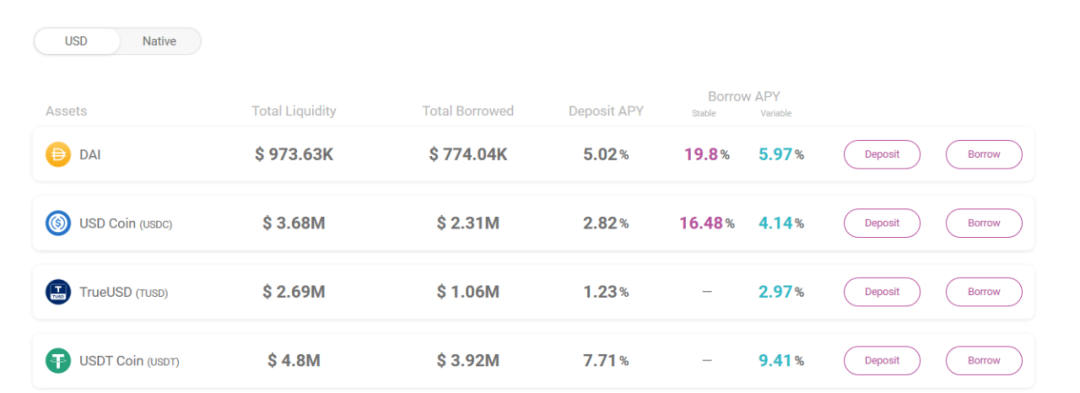
Task: Switch currency display to USD
Action: (x=76, y=41)
